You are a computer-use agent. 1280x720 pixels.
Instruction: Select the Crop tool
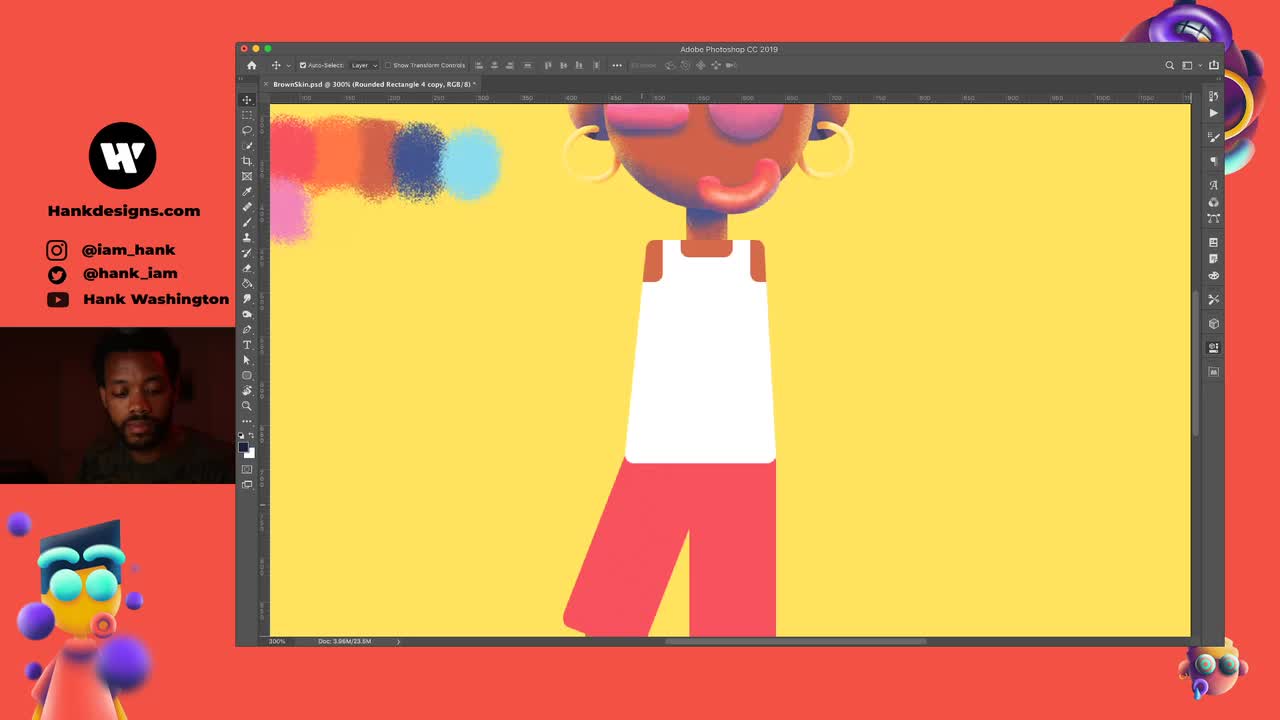click(x=247, y=161)
